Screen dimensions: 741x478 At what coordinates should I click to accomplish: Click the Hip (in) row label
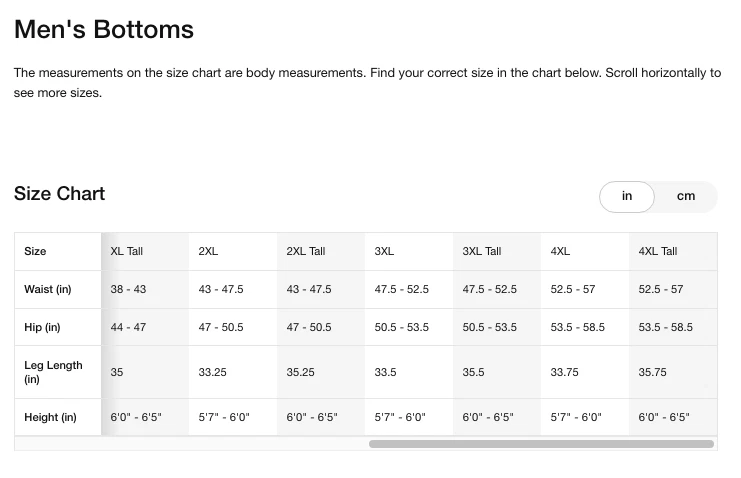coord(42,327)
